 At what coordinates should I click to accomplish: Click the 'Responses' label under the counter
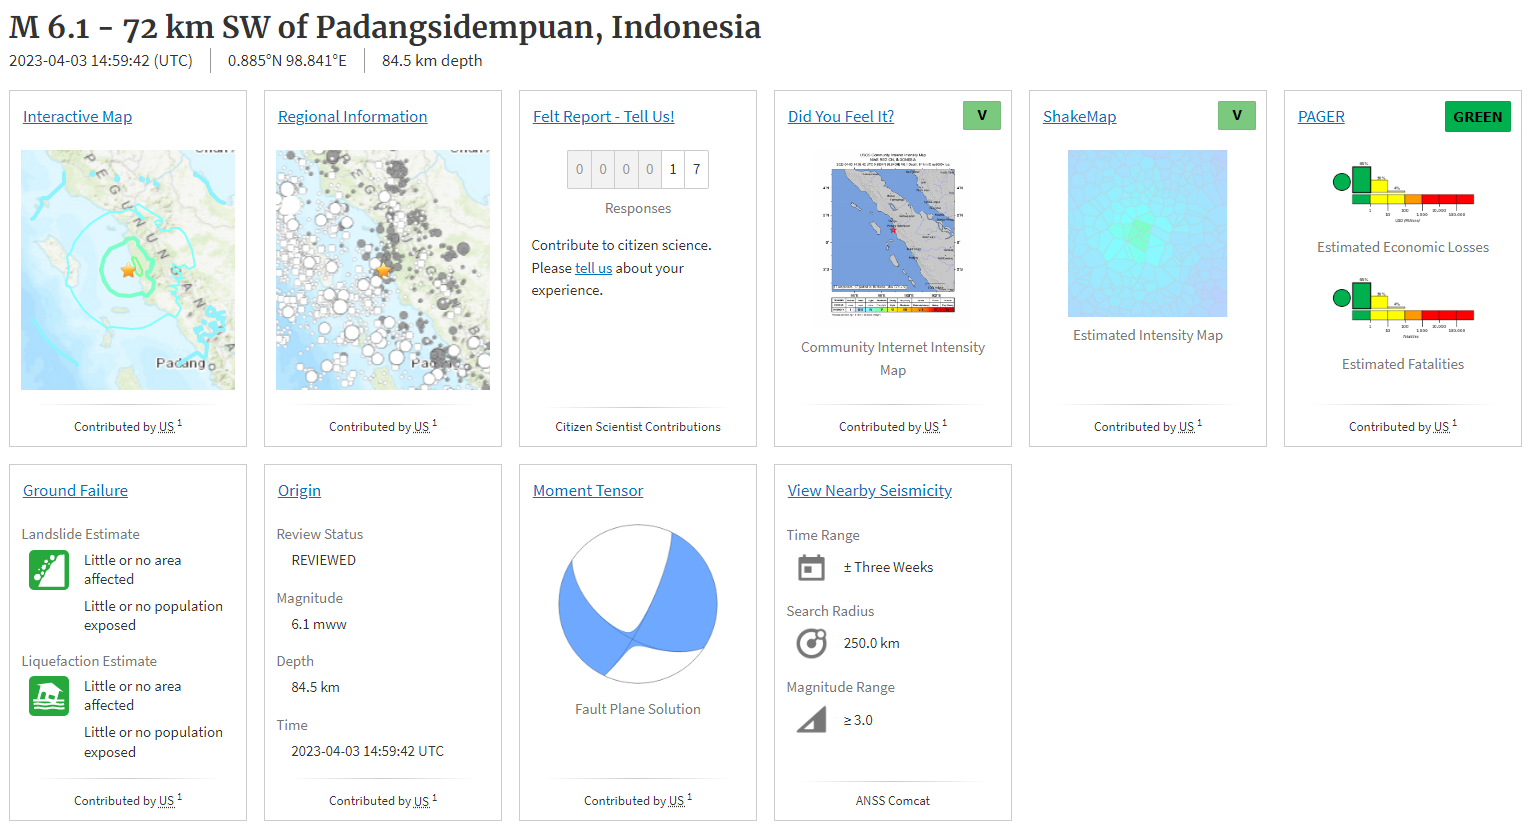[638, 209]
